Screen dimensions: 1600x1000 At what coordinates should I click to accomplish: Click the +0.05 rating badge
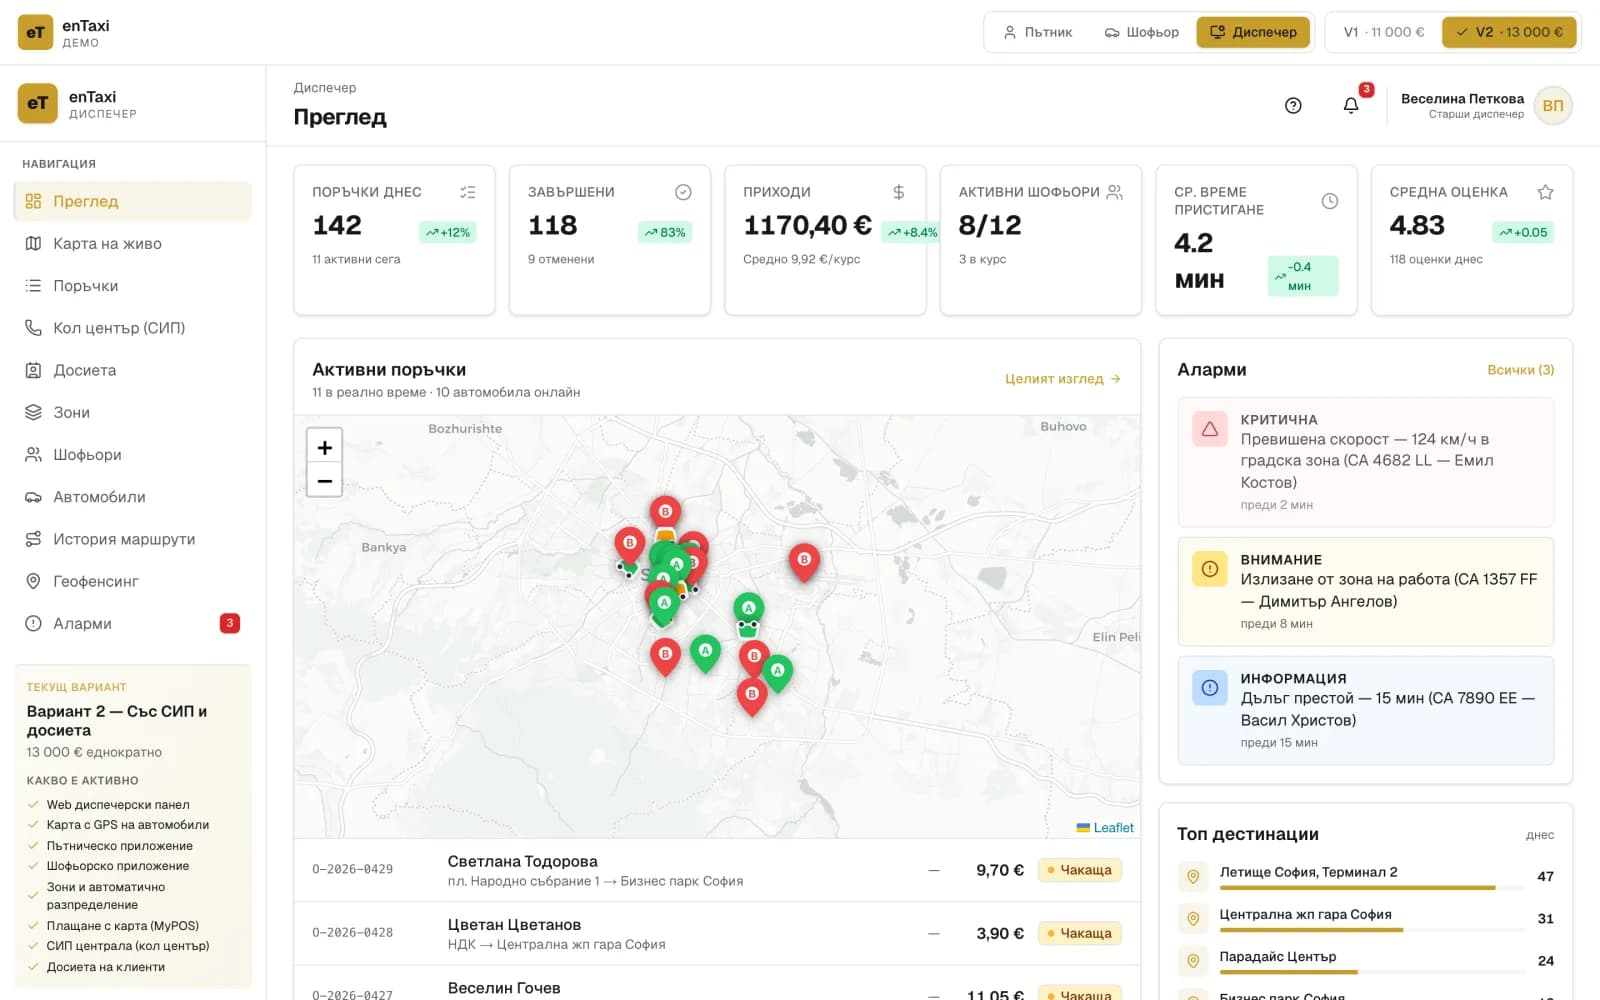click(1523, 232)
